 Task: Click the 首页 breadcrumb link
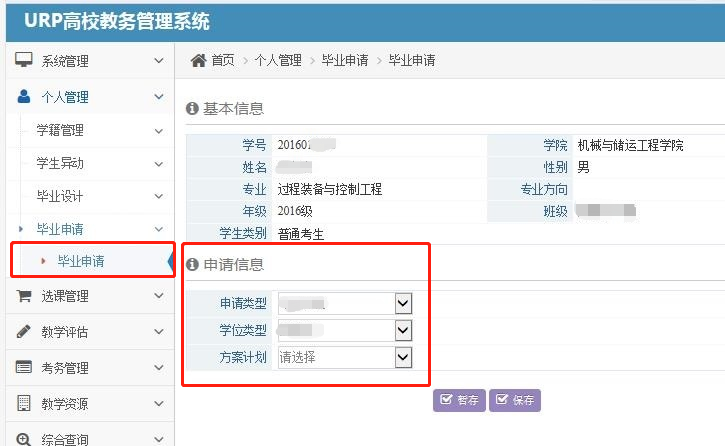click(223, 60)
